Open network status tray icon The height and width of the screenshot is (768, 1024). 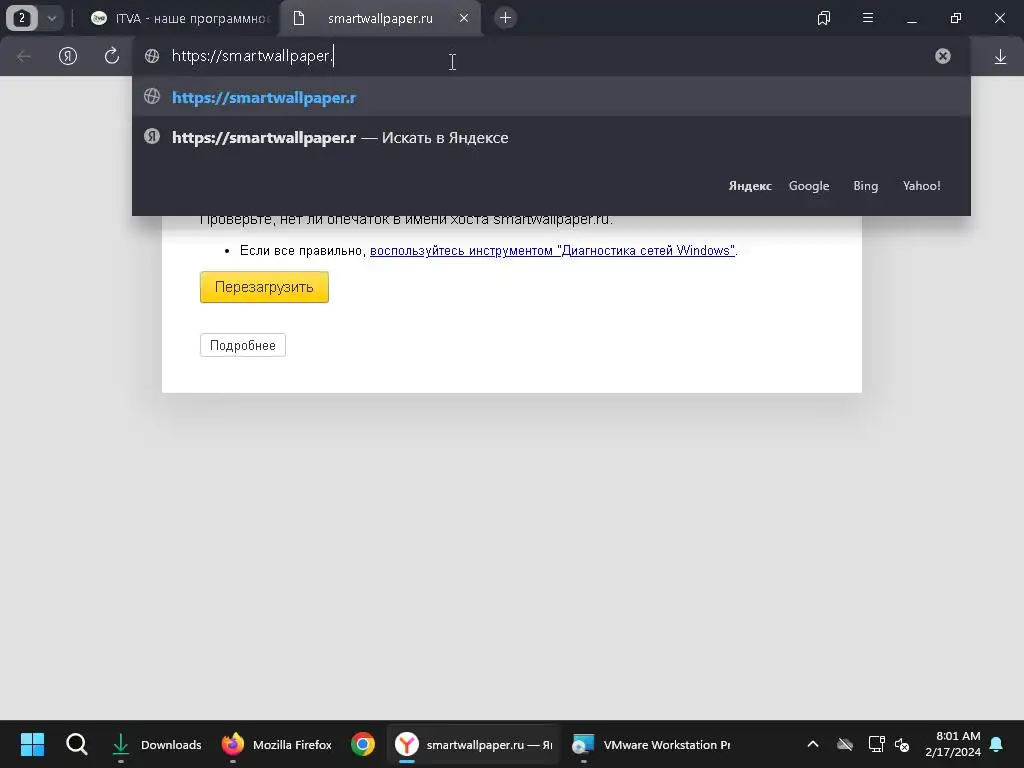876,744
